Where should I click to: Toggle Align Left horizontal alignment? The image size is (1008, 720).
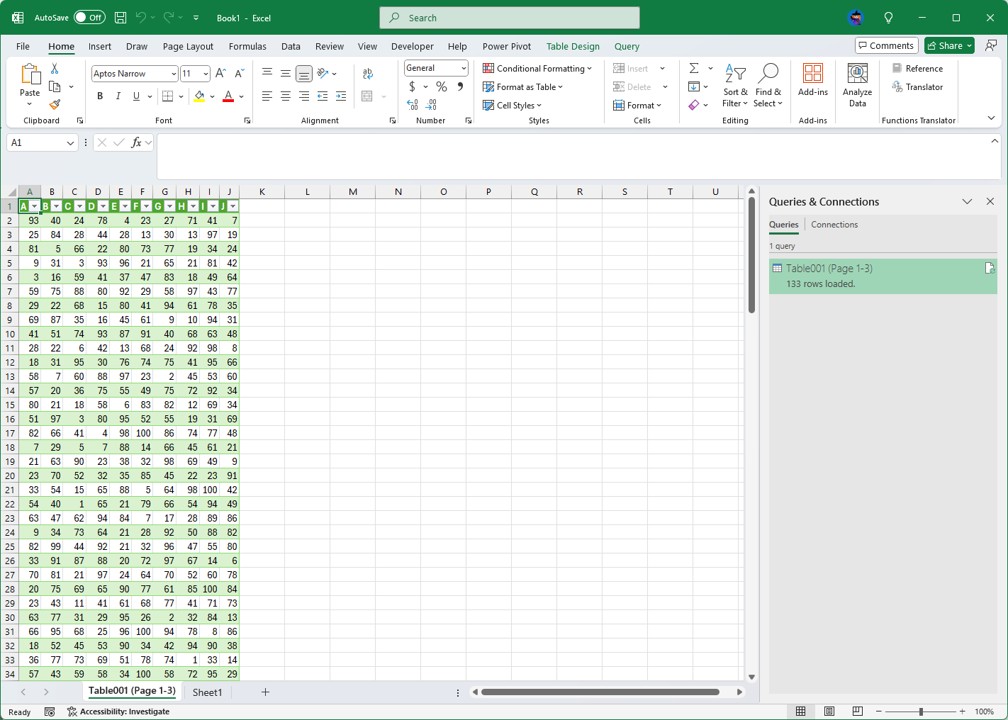[x=267, y=96]
